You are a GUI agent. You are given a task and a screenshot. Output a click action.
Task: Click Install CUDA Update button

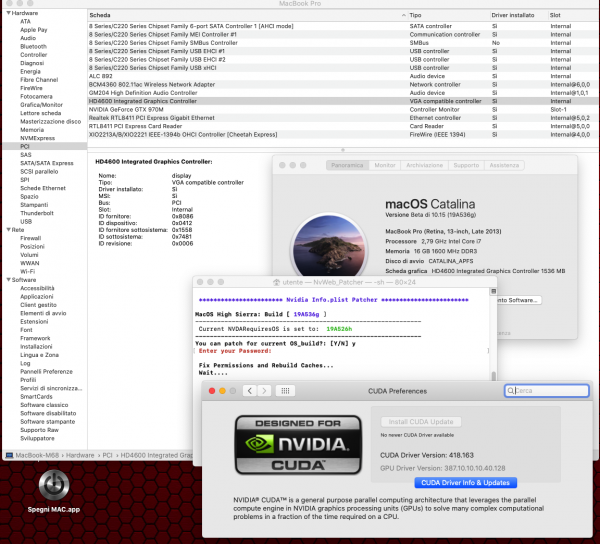(x=421, y=422)
